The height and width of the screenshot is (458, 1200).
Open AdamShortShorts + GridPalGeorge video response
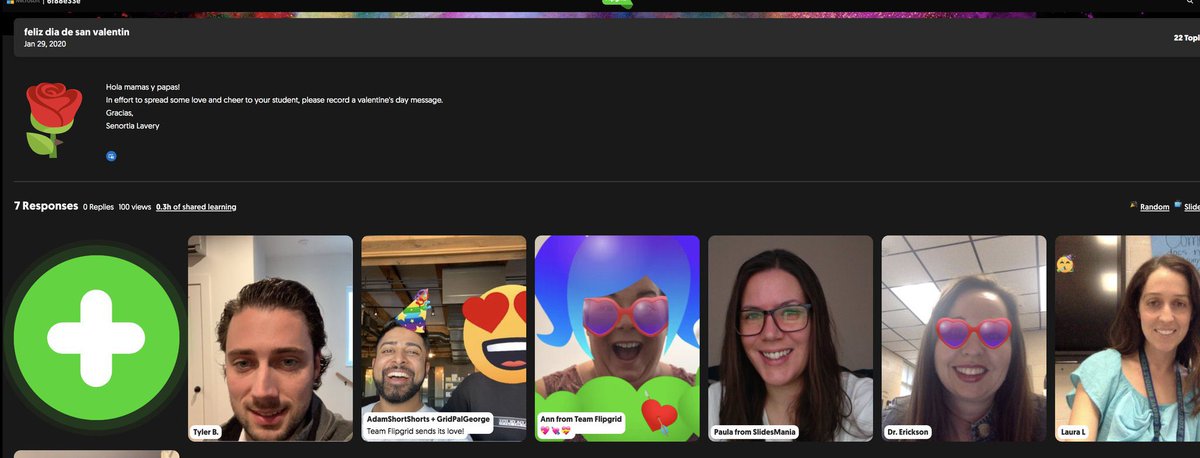pyautogui.click(x=443, y=338)
